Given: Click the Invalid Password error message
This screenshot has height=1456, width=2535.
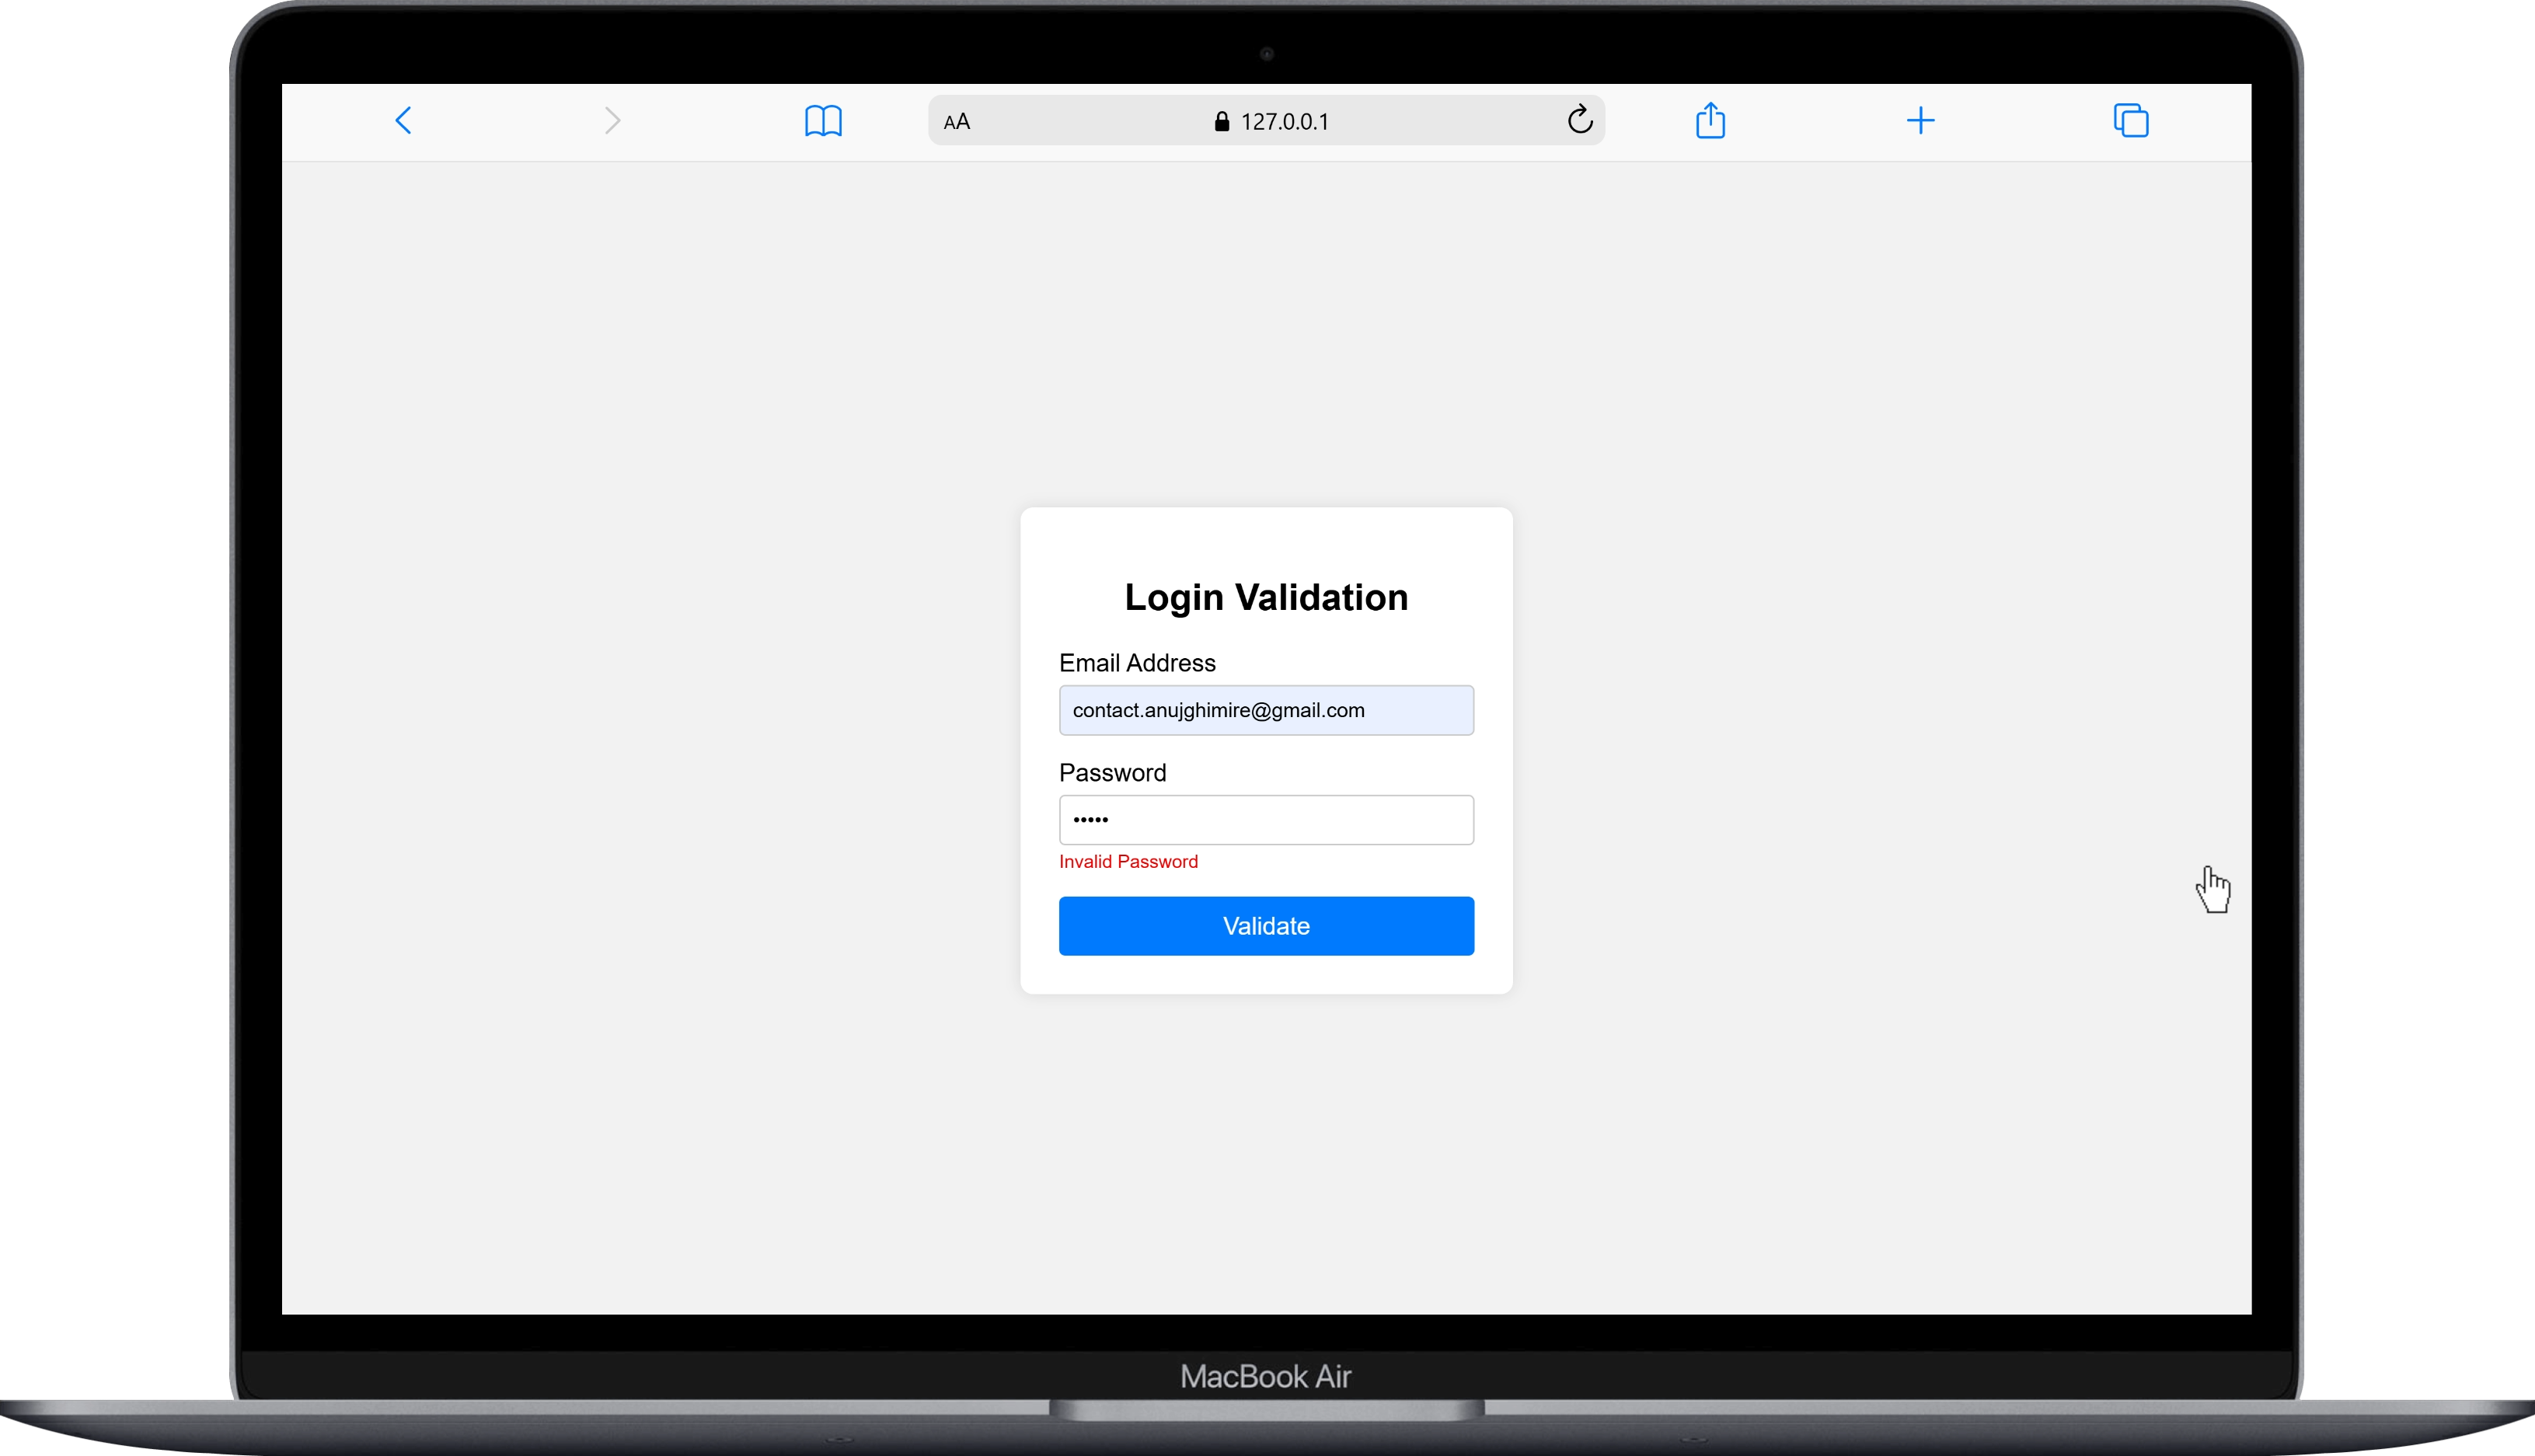Looking at the screenshot, I should (1128, 861).
